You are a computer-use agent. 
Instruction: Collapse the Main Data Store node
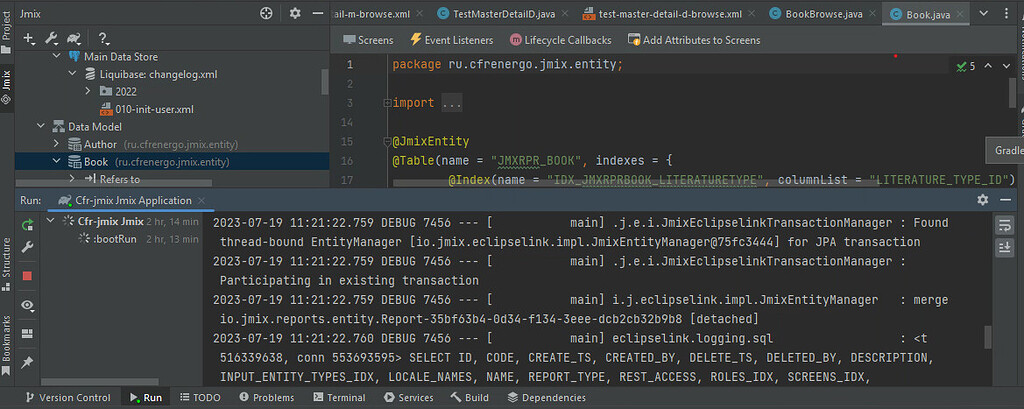pos(56,57)
